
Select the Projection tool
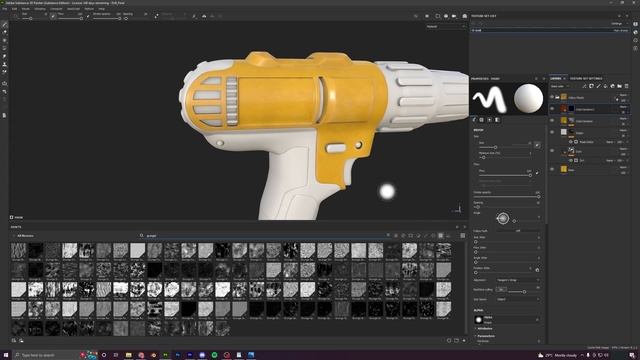tap(4, 40)
